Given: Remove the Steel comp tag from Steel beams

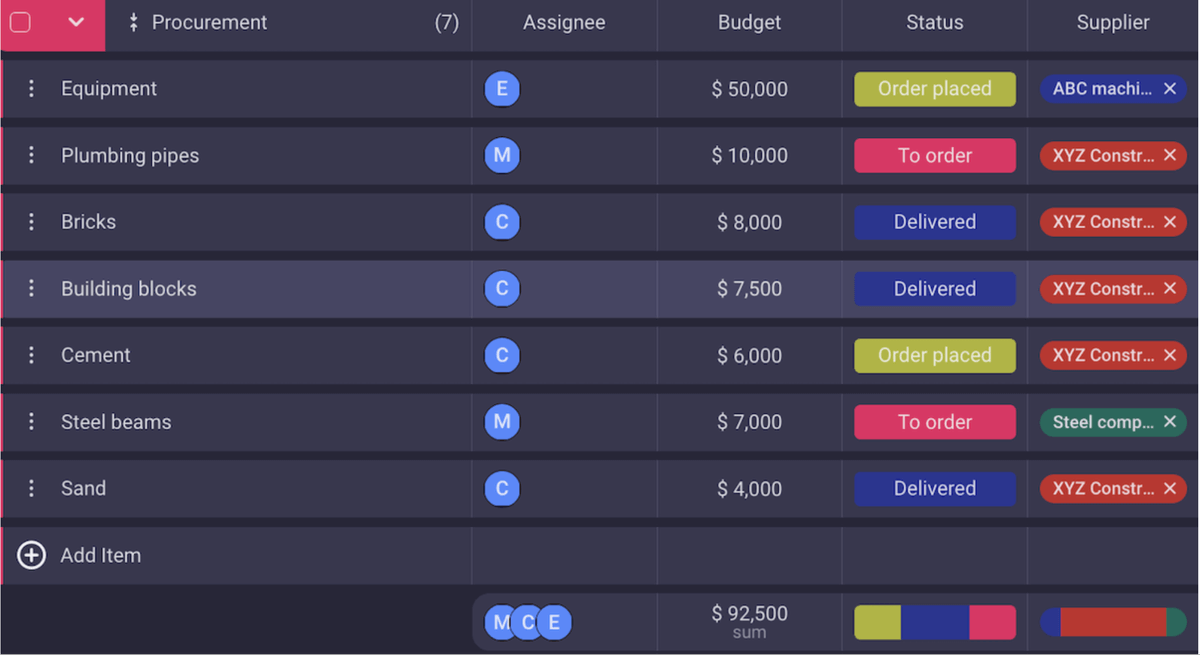Looking at the screenshot, I should click(x=1170, y=421).
